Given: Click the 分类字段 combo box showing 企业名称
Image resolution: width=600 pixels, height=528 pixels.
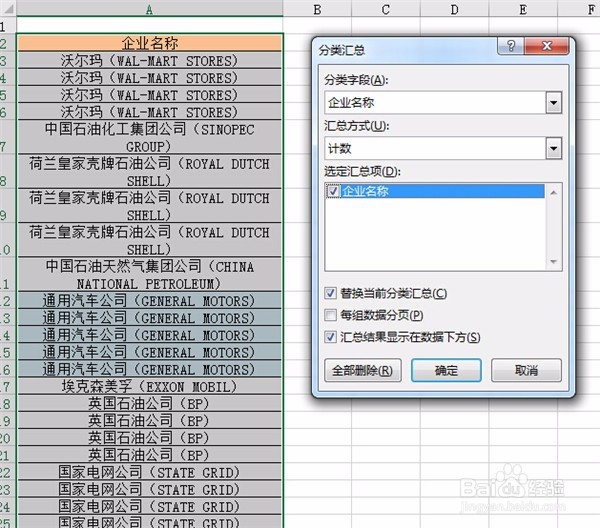Looking at the screenshot, I should tap(443, 103).
